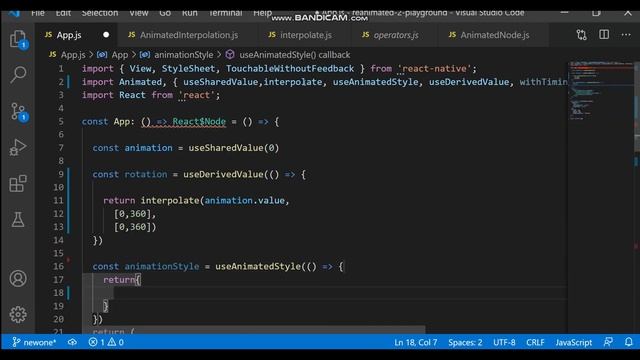This screenshot has height=360, width=640.
Task: Open the Accounts menu icon
Action: coord(18,278)
